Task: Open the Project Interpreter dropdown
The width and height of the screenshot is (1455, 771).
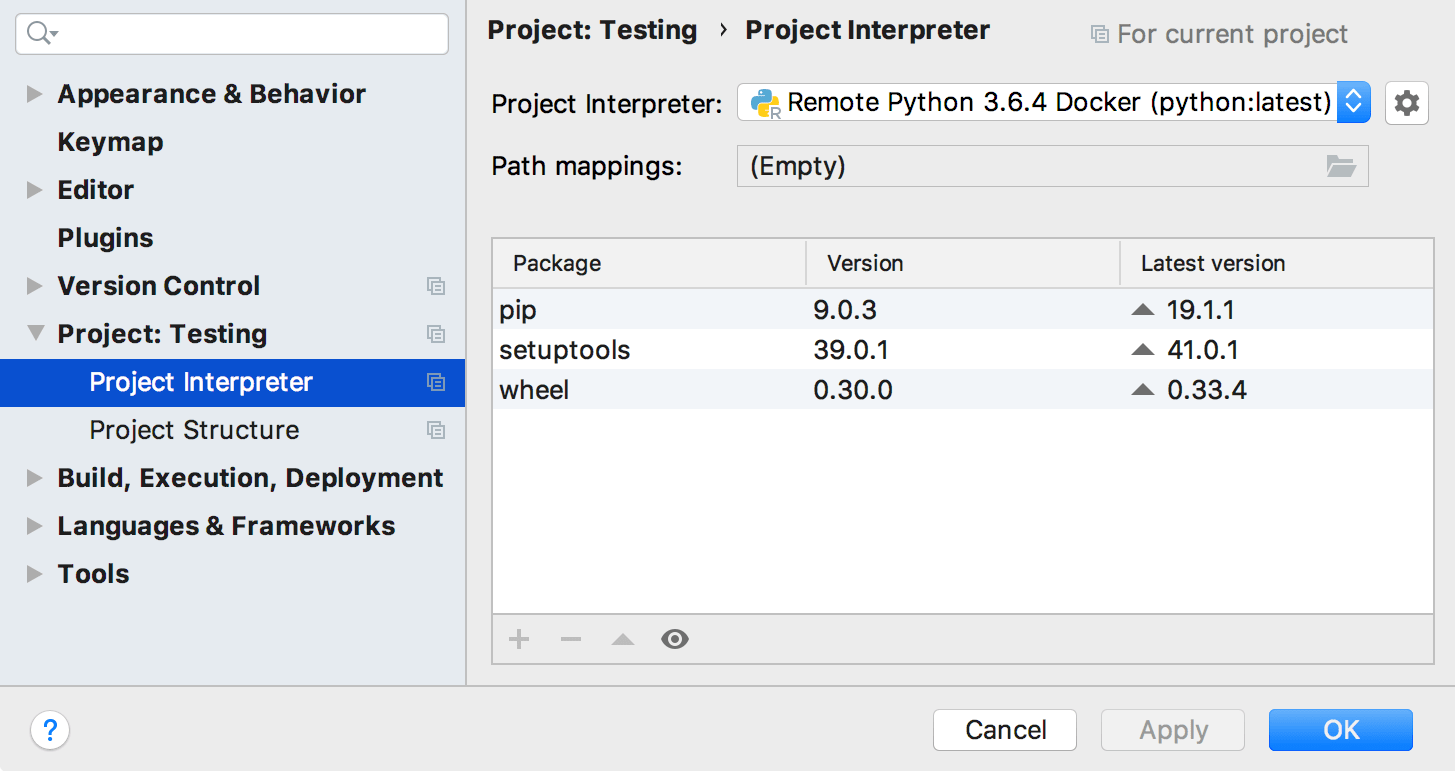Action: pyautogui.click(x=1353, y=103)
